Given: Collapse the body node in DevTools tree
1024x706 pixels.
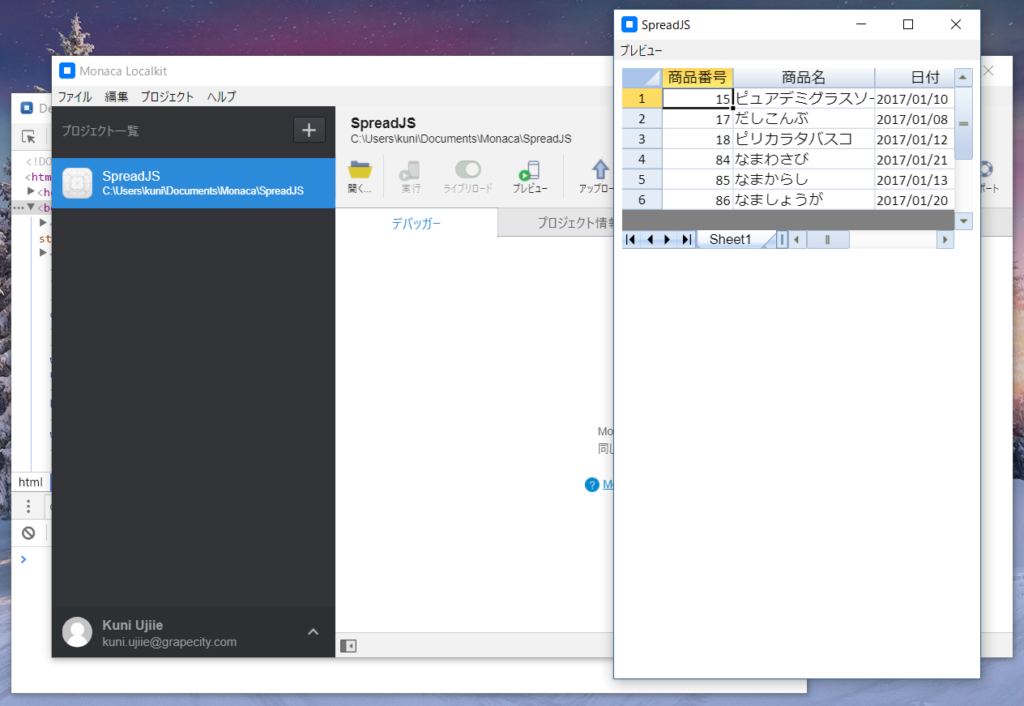Looking at the screenshot, I should coord(31,207).
